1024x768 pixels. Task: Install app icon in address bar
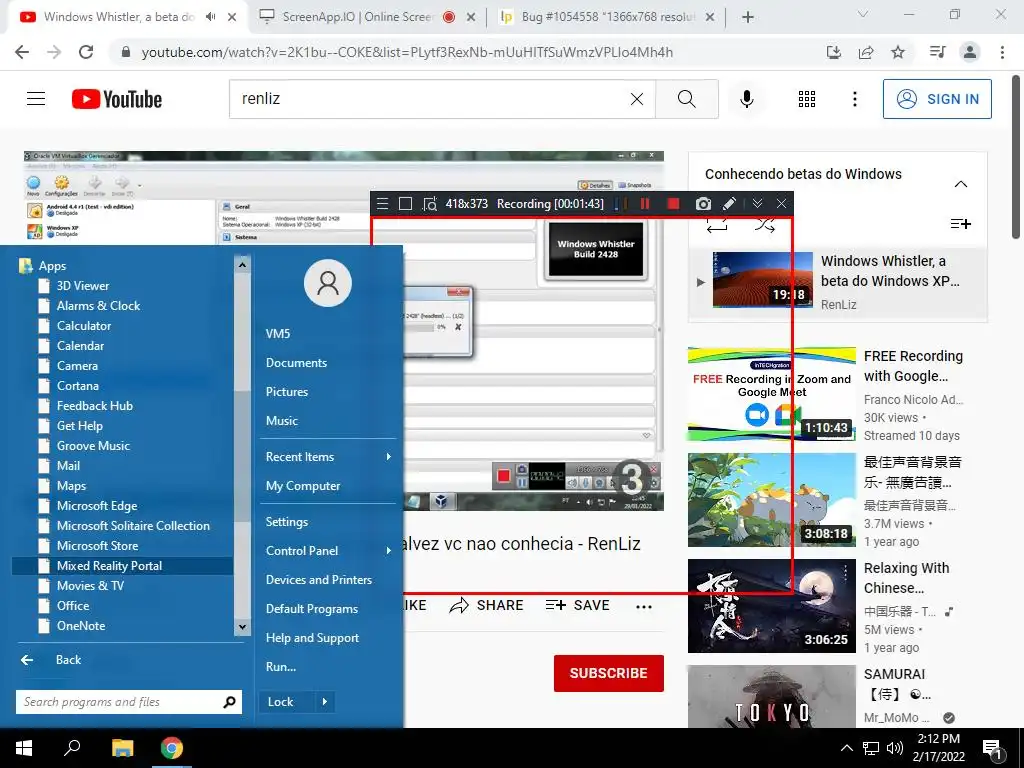pos(833,52)
